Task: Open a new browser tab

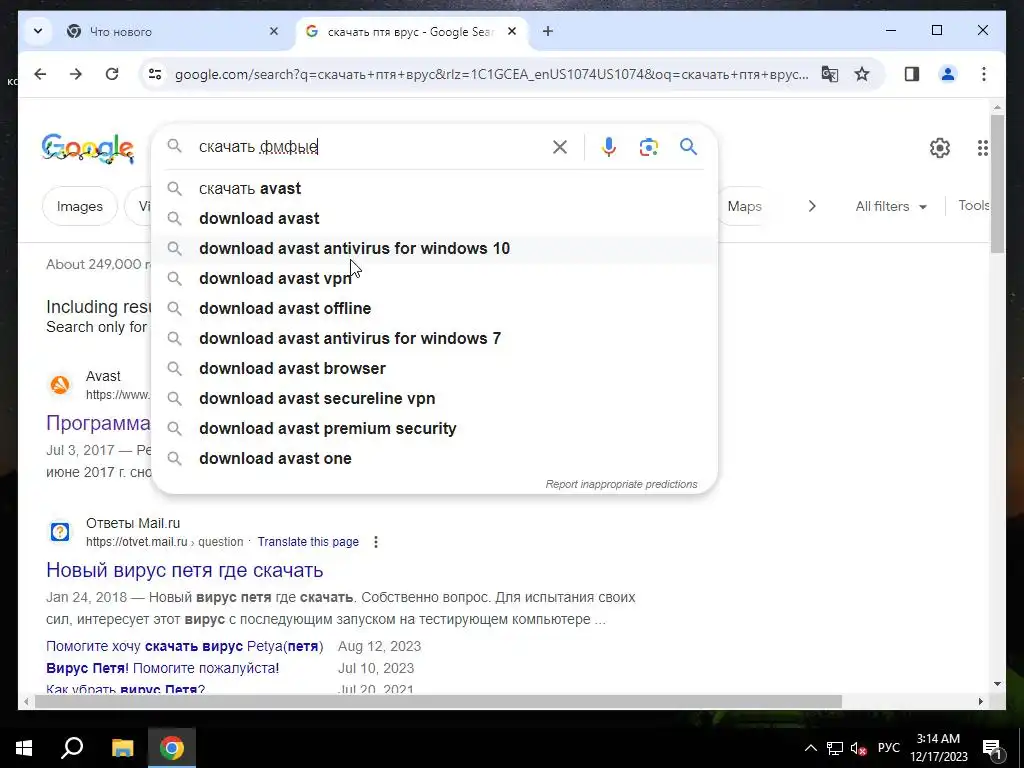Action: (548, 31)
